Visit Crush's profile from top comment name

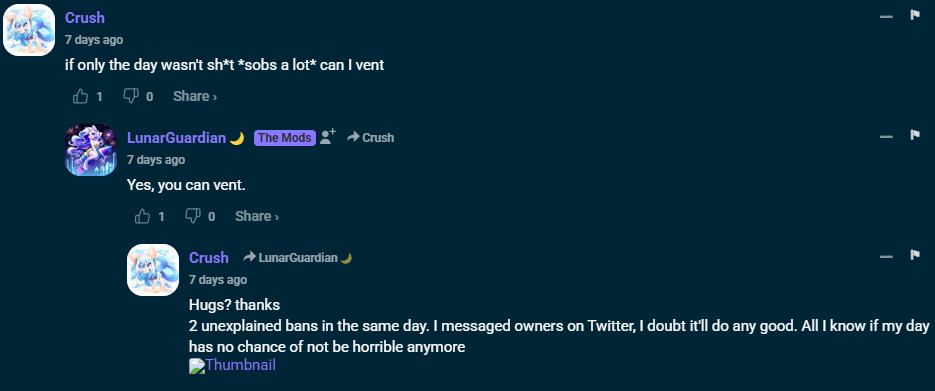[85, 18]
